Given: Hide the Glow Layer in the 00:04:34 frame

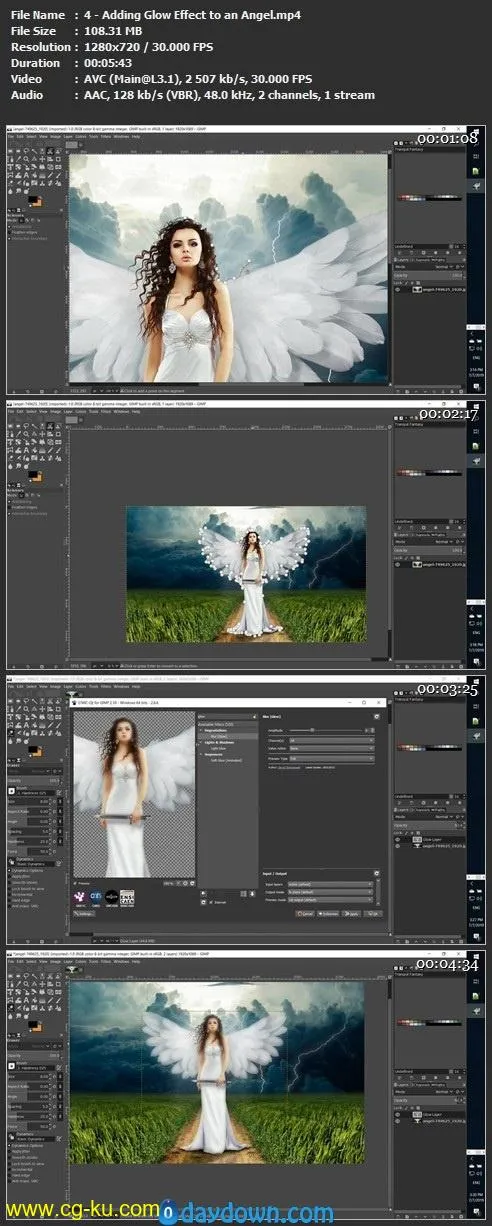Looking at the screenshot, I should point(398,1114).
